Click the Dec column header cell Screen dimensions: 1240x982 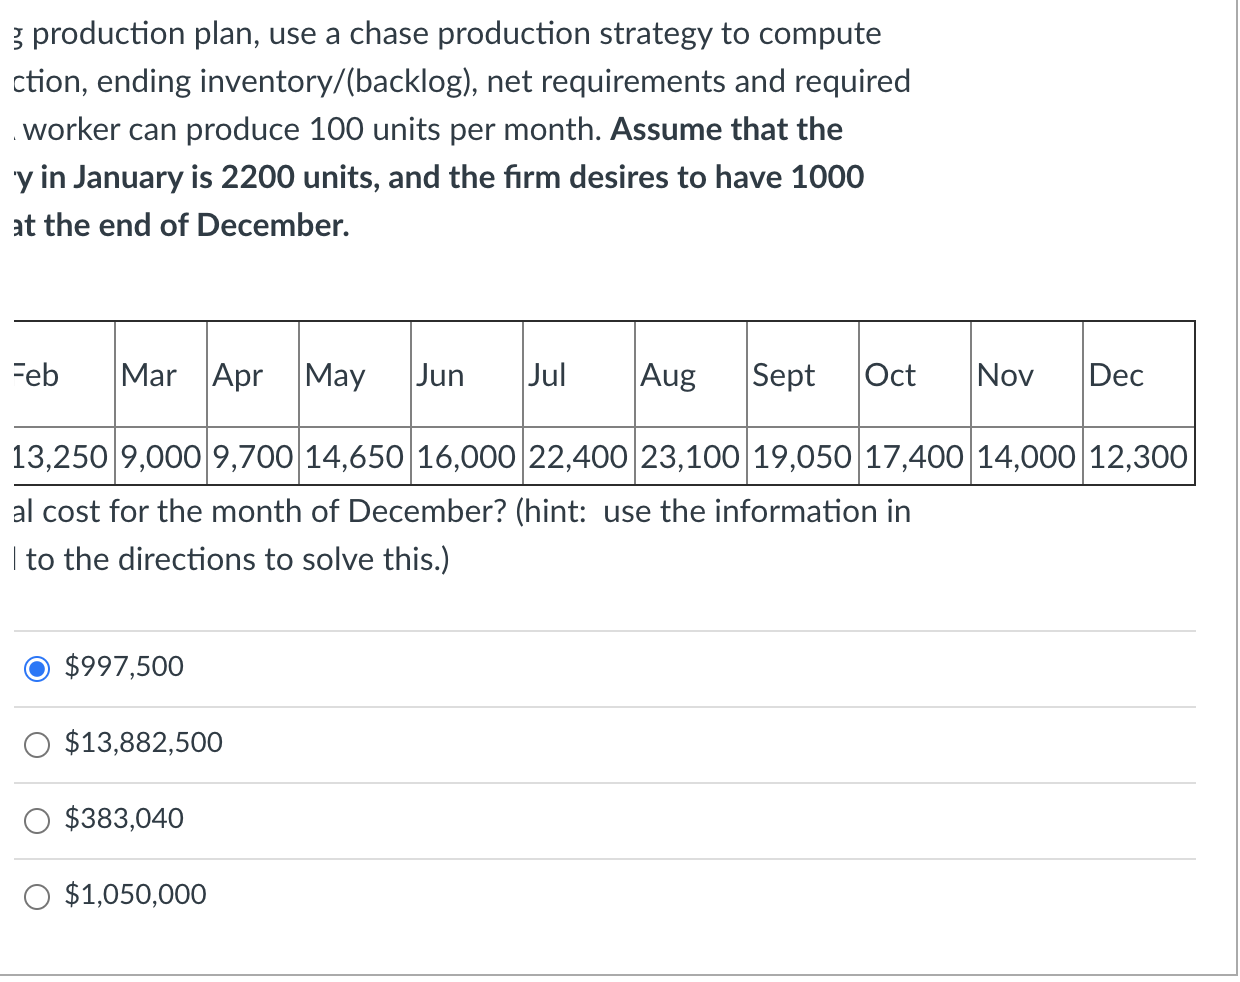tap(1138, 375)
